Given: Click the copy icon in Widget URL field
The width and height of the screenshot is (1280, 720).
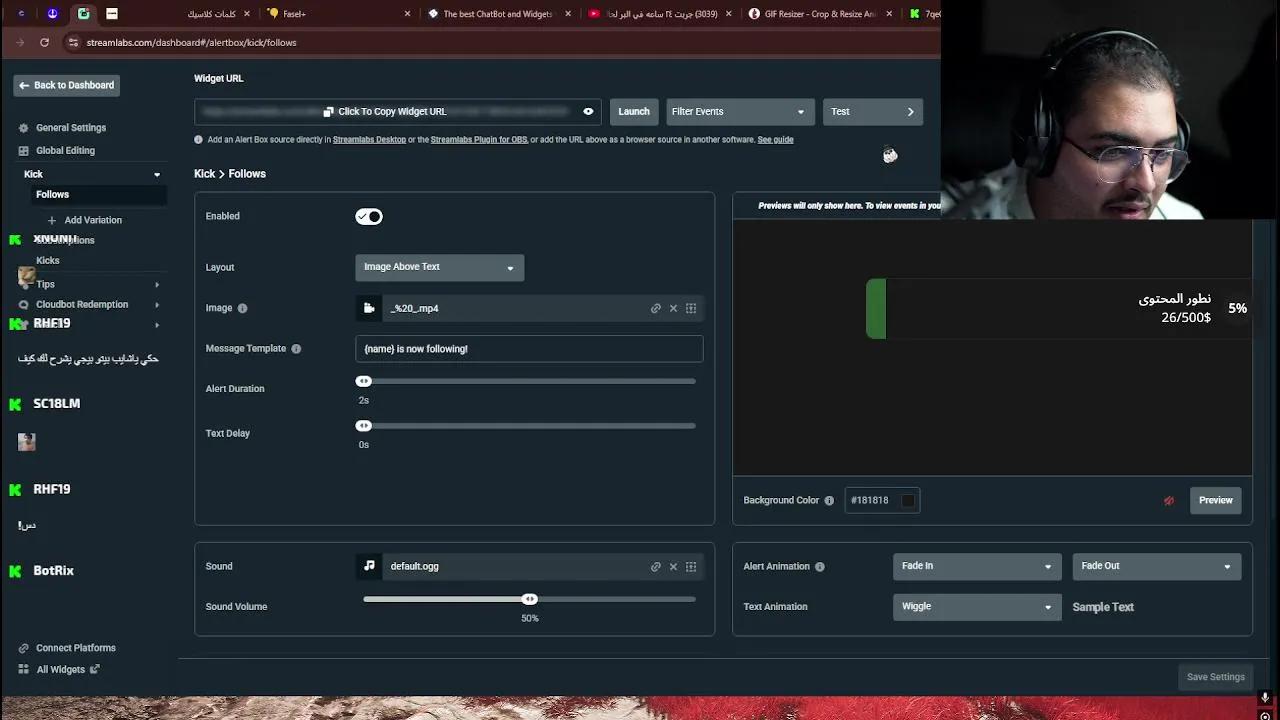Looking at the screenshot, I should [x=328, y=112].
